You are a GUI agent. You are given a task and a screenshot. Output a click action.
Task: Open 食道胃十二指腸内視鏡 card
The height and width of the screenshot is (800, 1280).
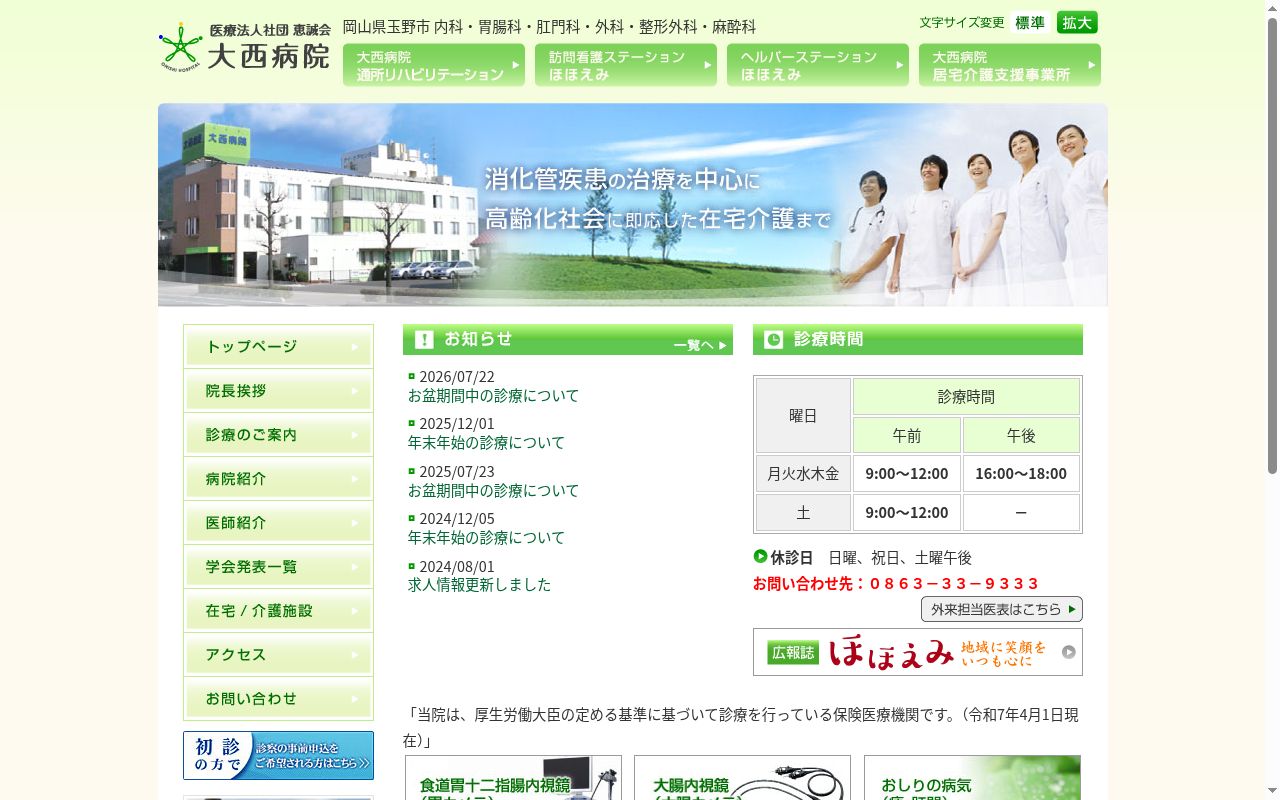coord(513,778)
